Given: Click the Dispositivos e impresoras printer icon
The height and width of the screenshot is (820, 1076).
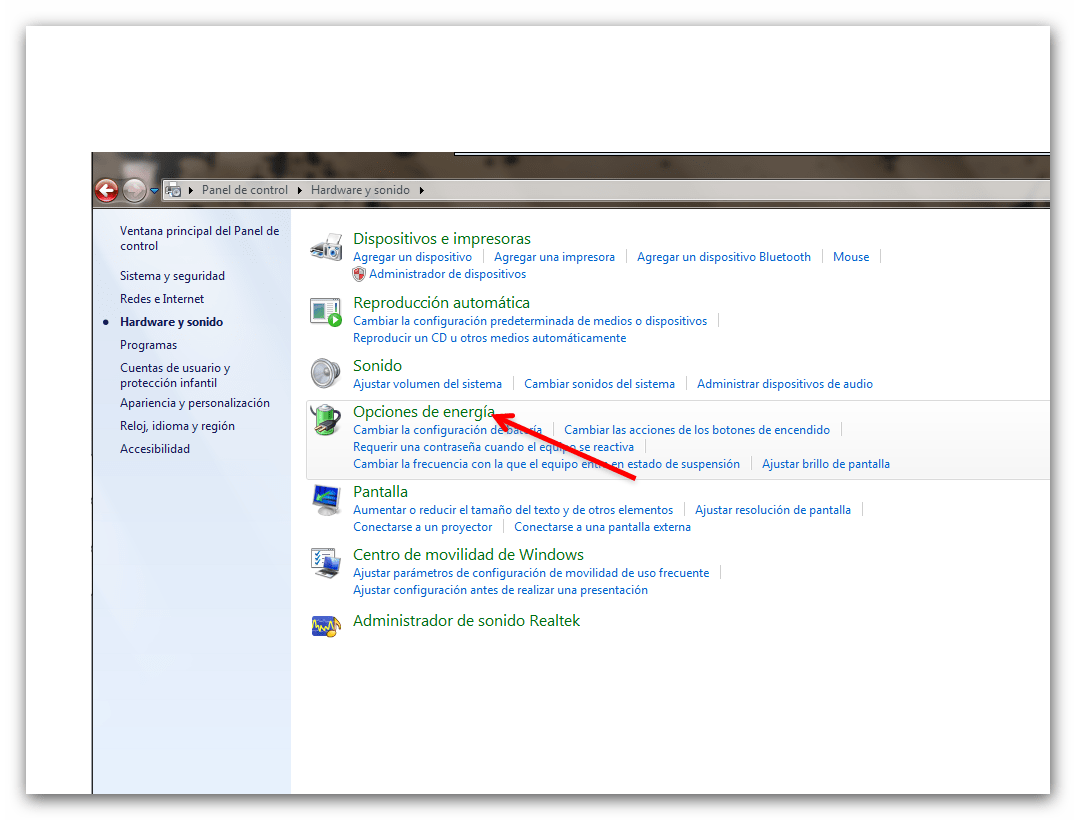Looking at the screenshot, I should (326, 247).
